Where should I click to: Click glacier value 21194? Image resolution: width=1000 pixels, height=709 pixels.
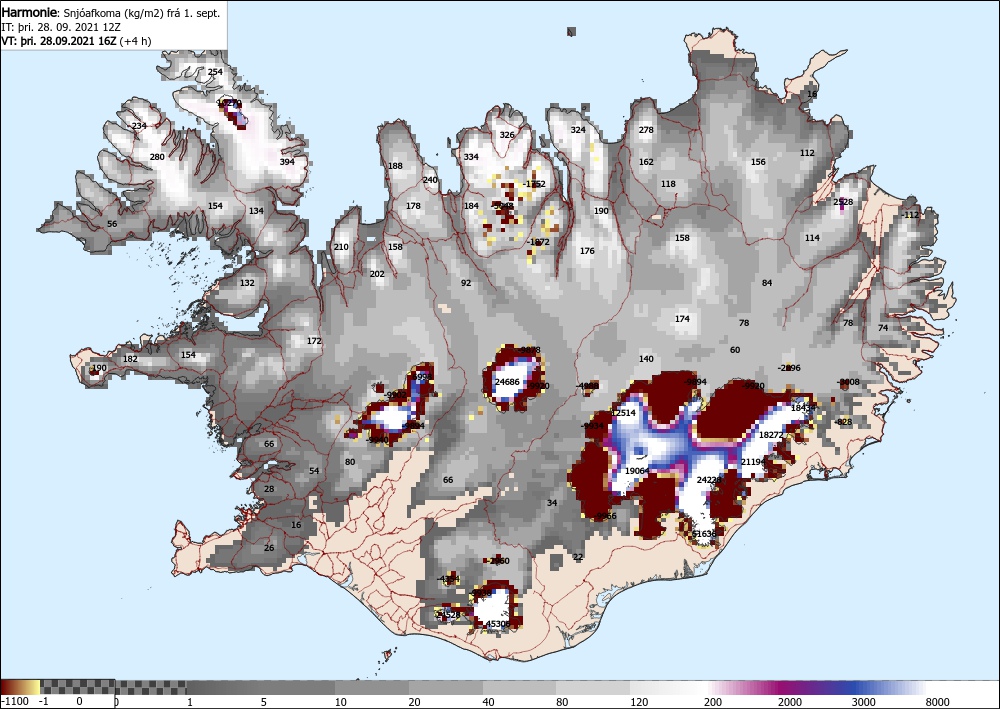point(753,462)
